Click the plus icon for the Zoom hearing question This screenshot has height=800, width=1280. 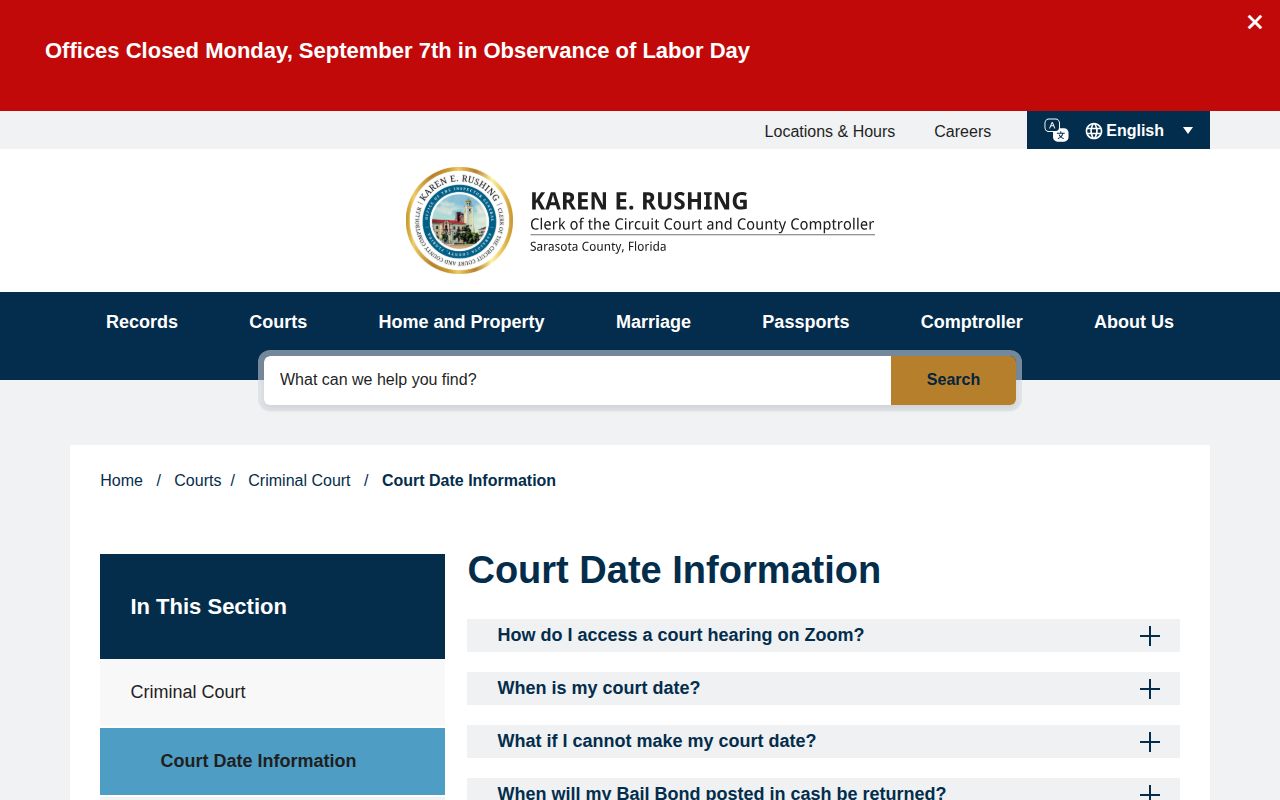pyautogui.click(x=1150, y=636)
